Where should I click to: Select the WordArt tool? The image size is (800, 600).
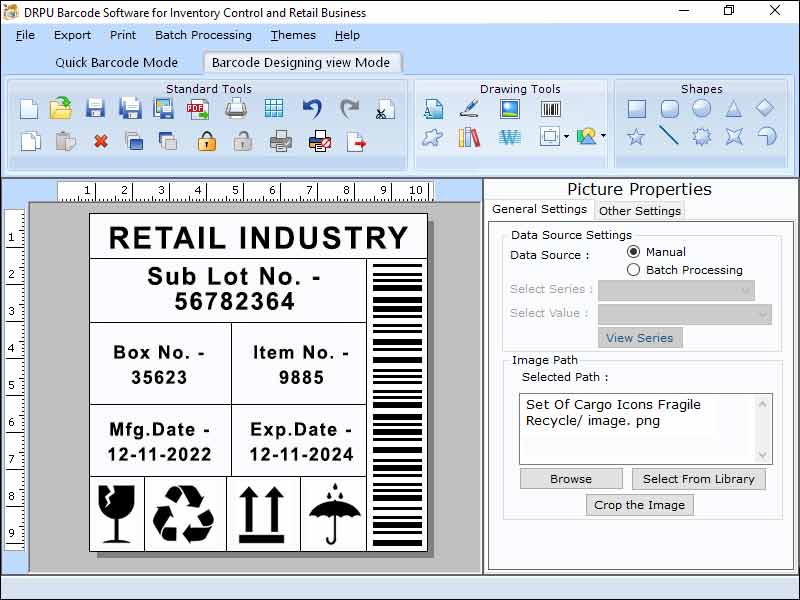[x=509, y=137]
